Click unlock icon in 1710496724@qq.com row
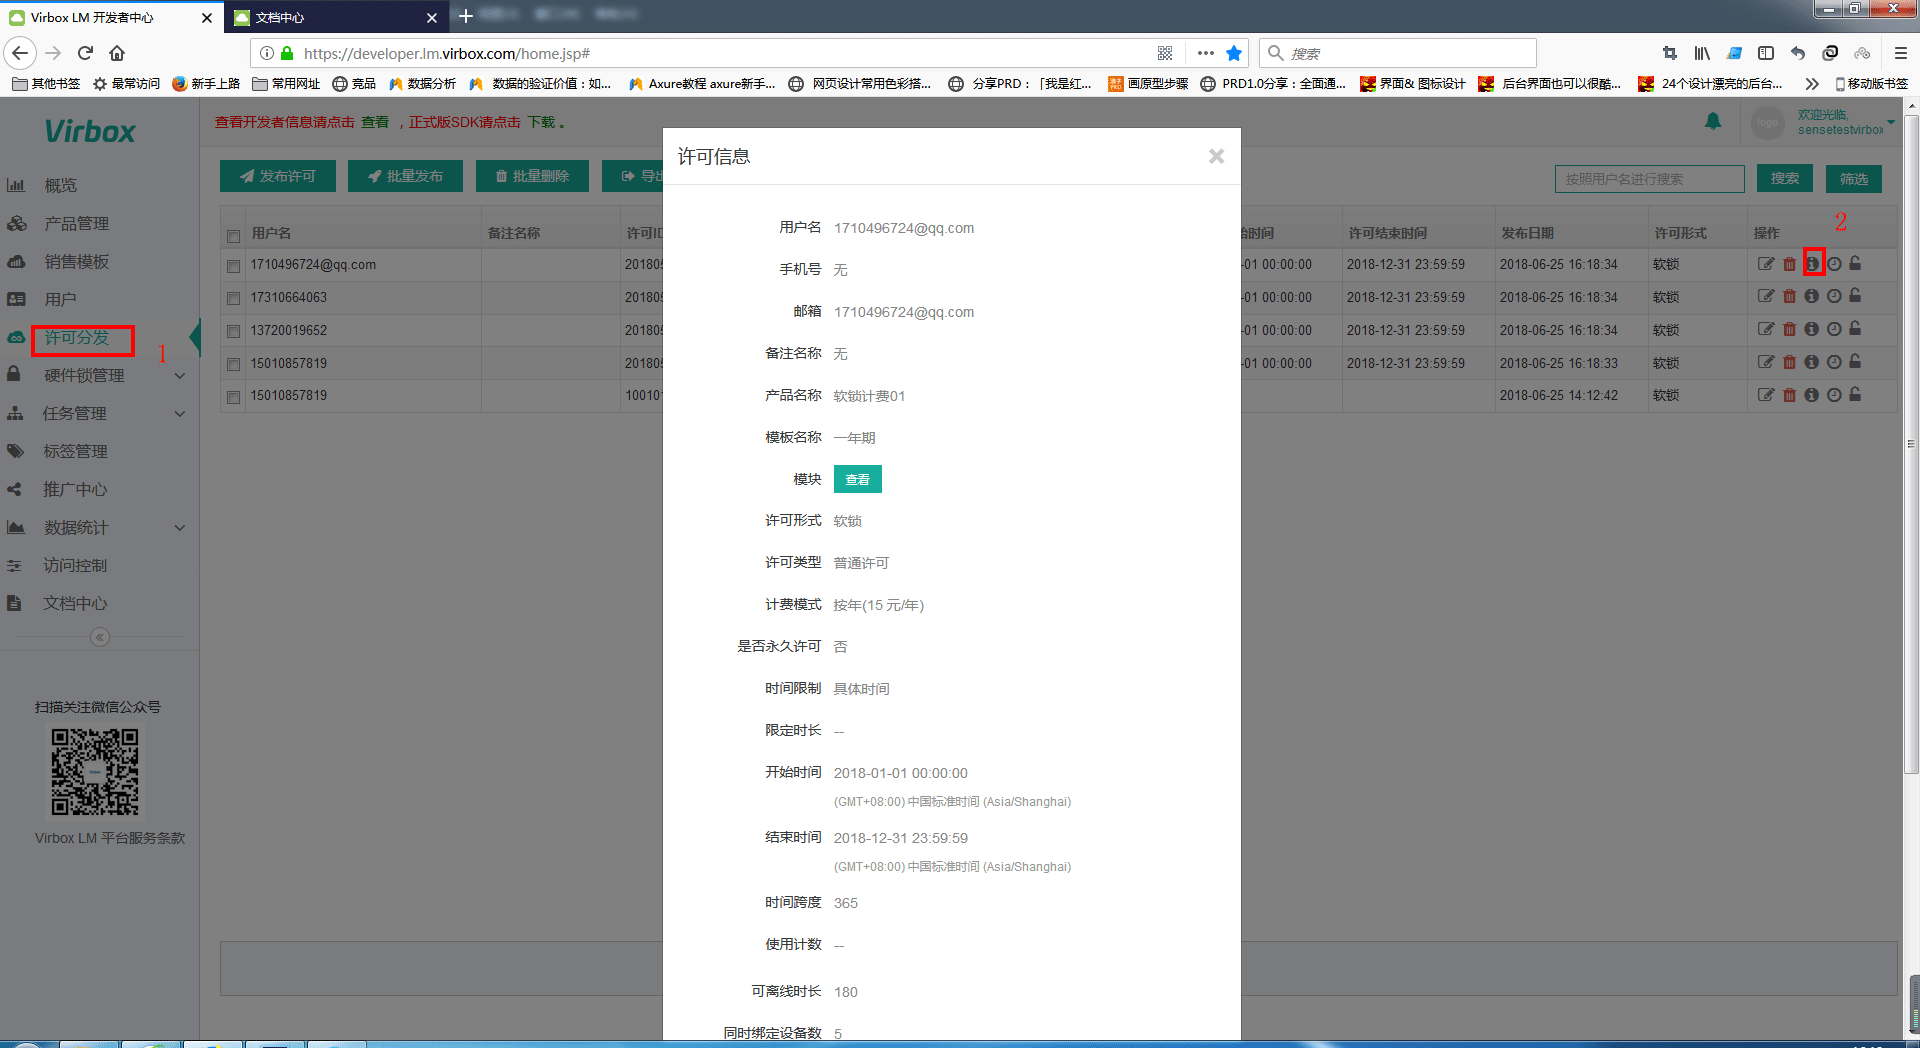Image resolution: width=1920 pixels, height=1048 pixels. 1855,263
